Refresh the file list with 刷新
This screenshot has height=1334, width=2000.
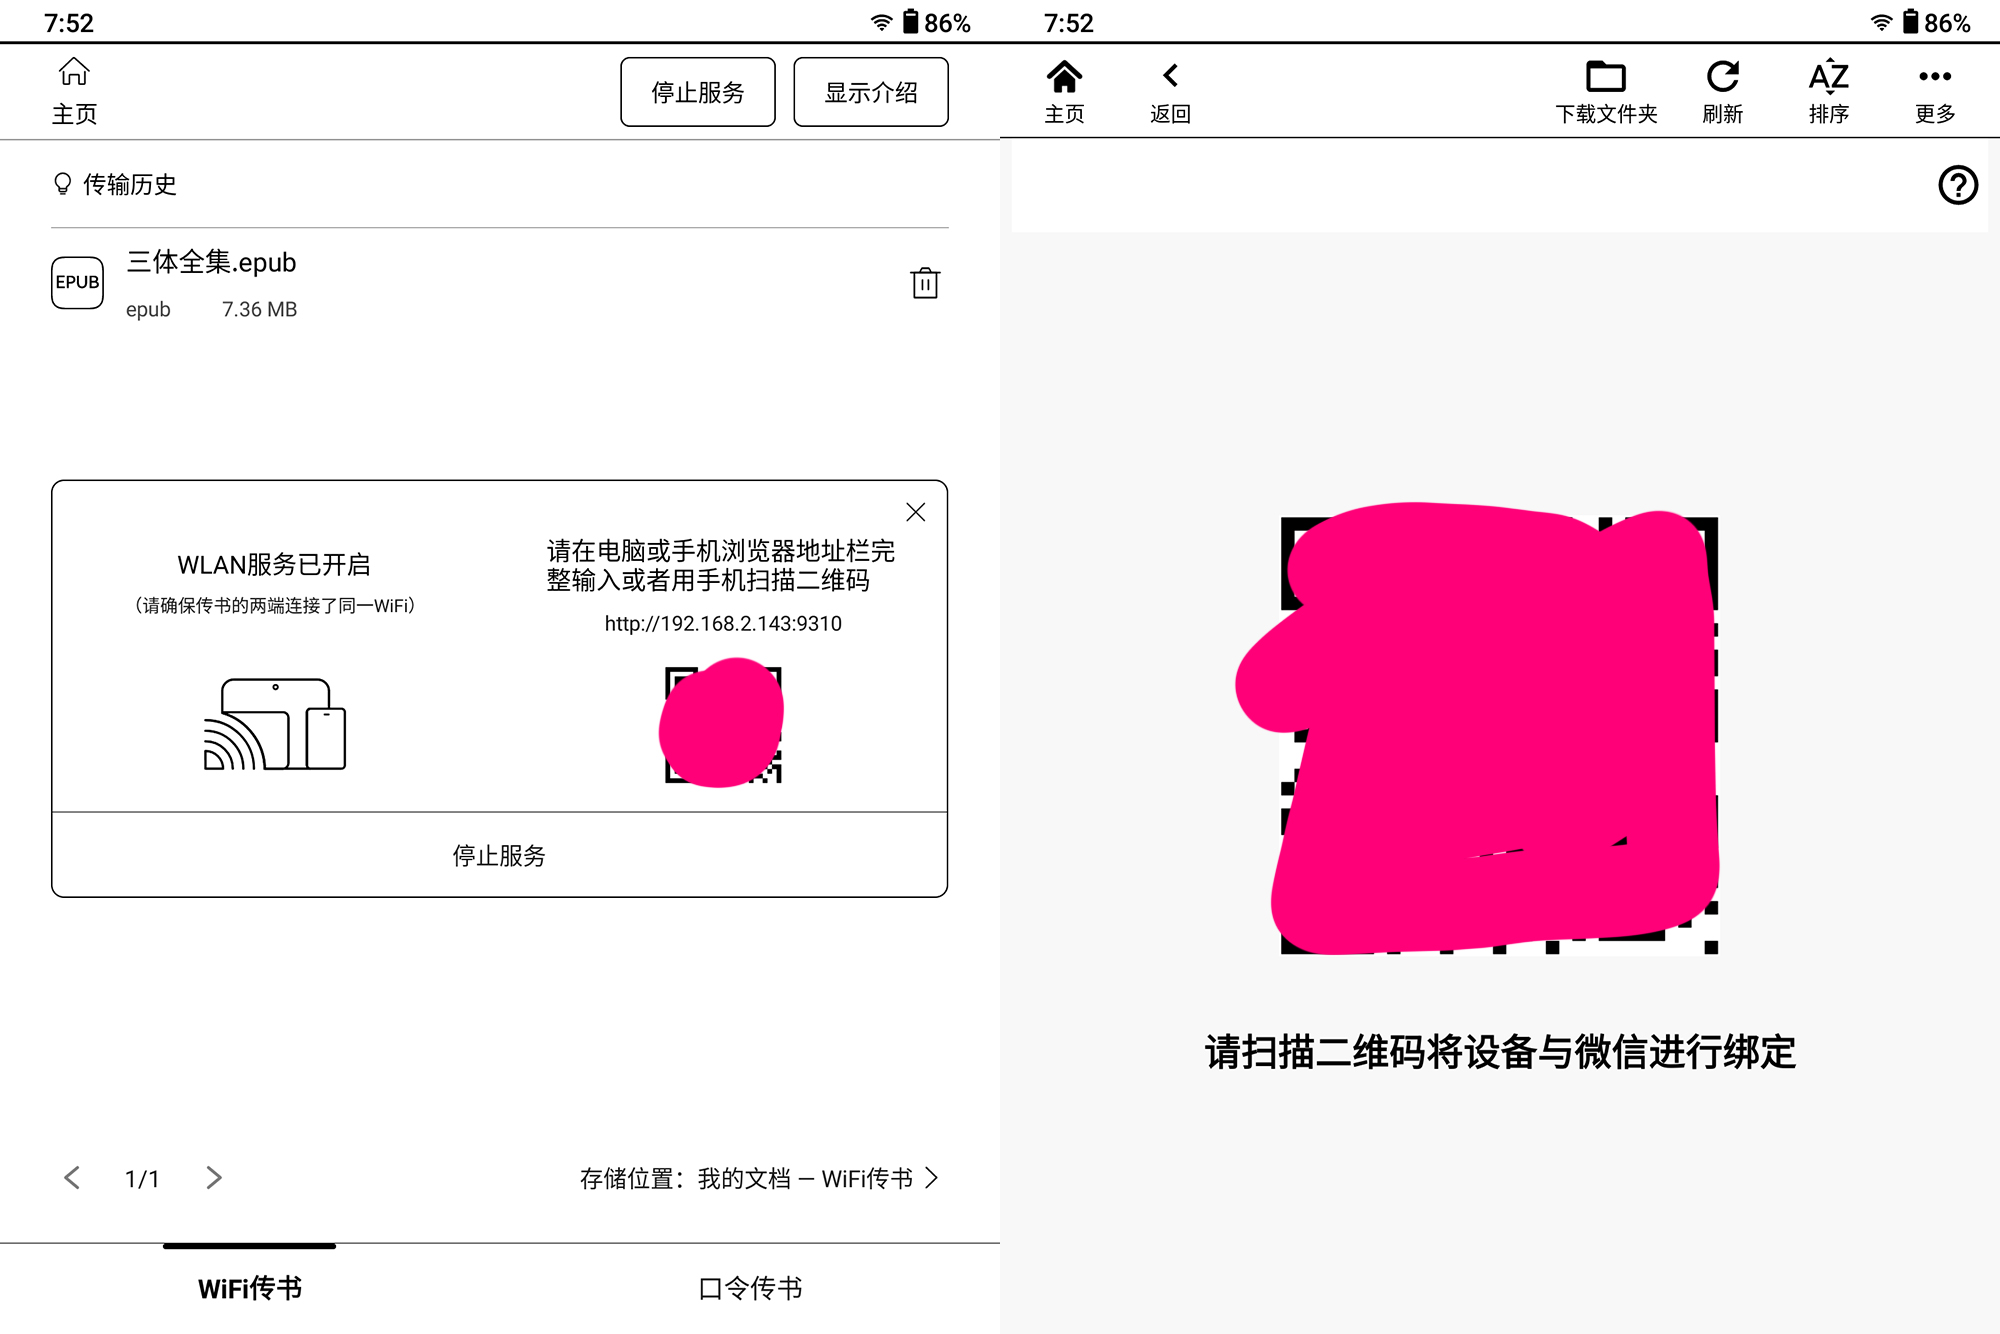coord(1723,89)
